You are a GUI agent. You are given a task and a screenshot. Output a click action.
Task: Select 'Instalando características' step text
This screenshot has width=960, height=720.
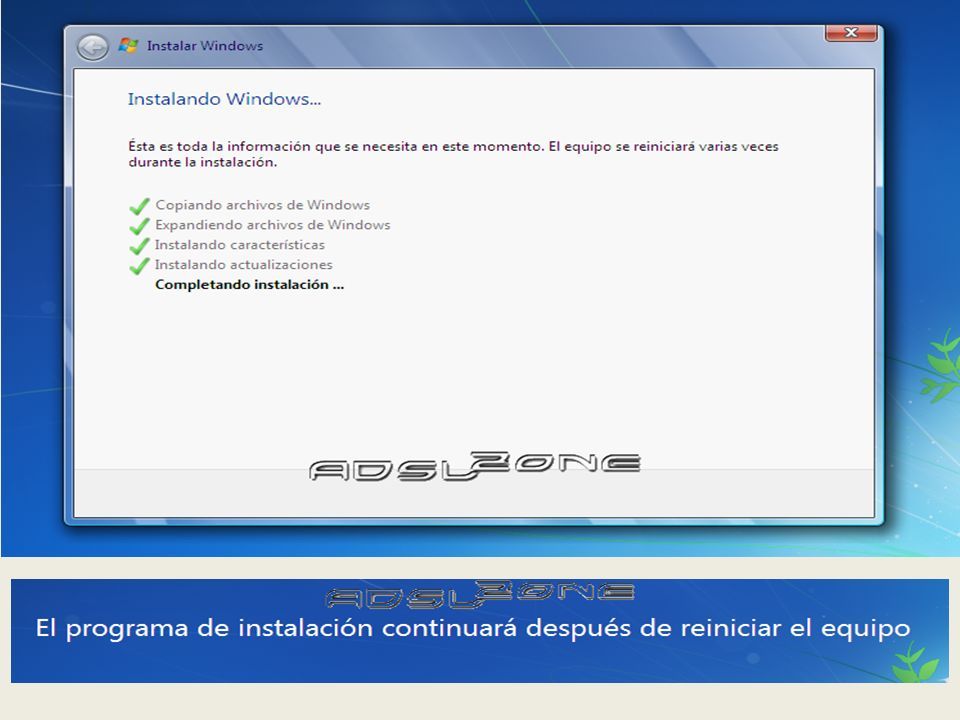point(239,245)
